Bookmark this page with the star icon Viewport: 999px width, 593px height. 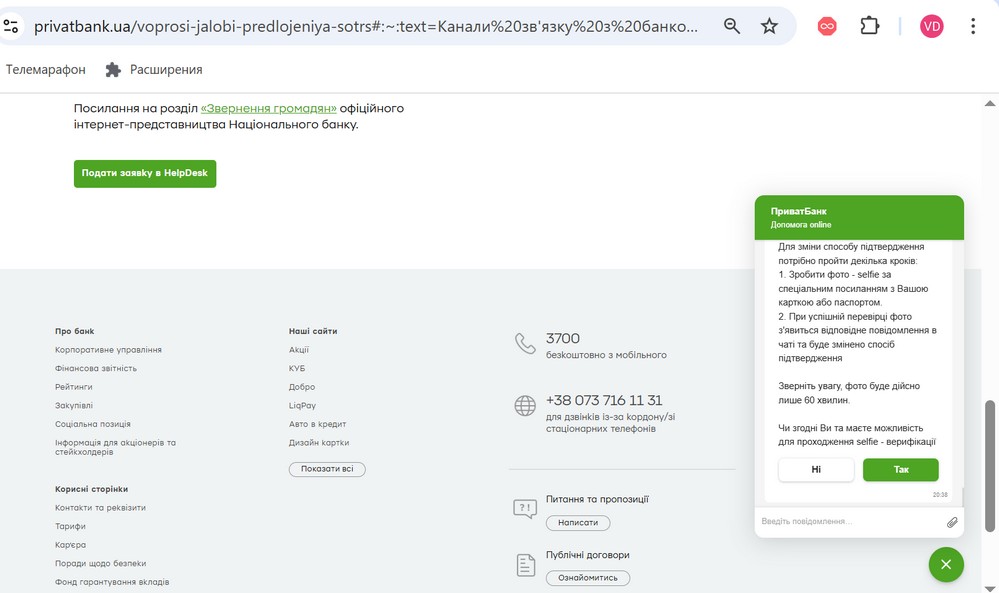[770, 26]
